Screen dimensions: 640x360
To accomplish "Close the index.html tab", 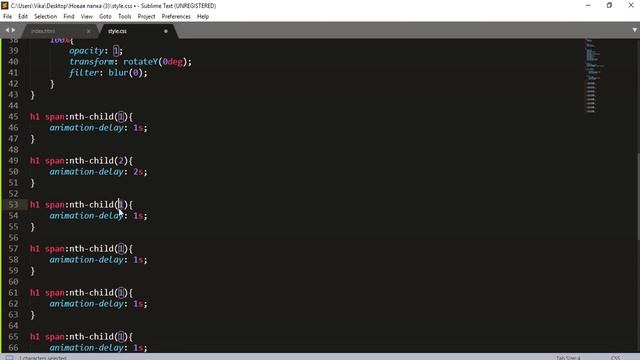I will (89, 31).
